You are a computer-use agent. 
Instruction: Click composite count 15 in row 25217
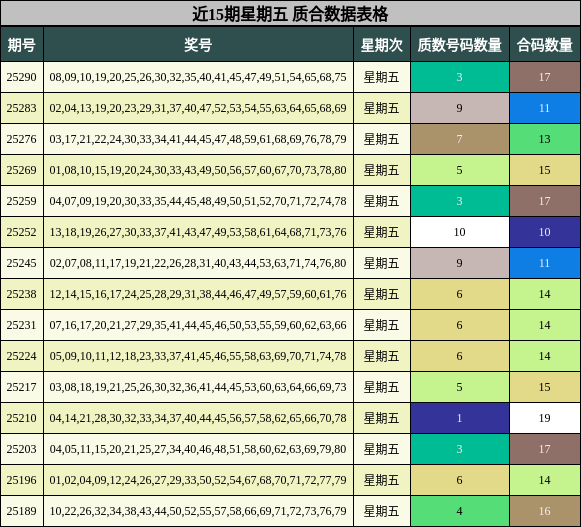(545, 387)
